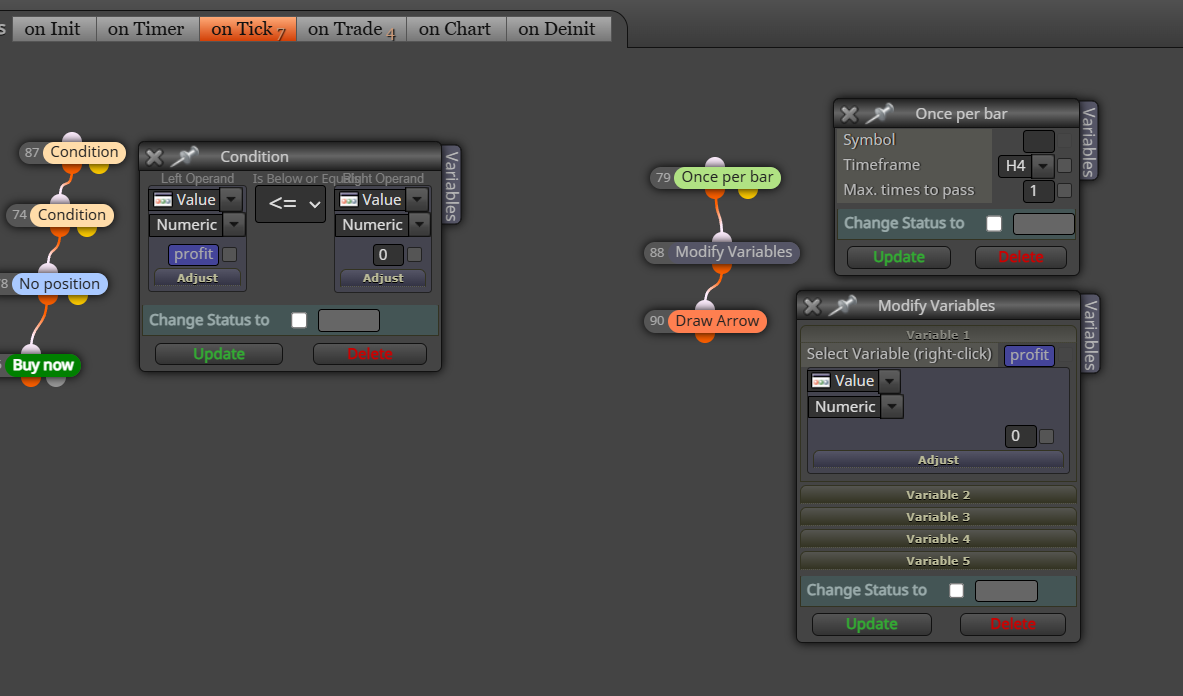Select the on Tick tab
1183x696 pixels.
[247, 29]
